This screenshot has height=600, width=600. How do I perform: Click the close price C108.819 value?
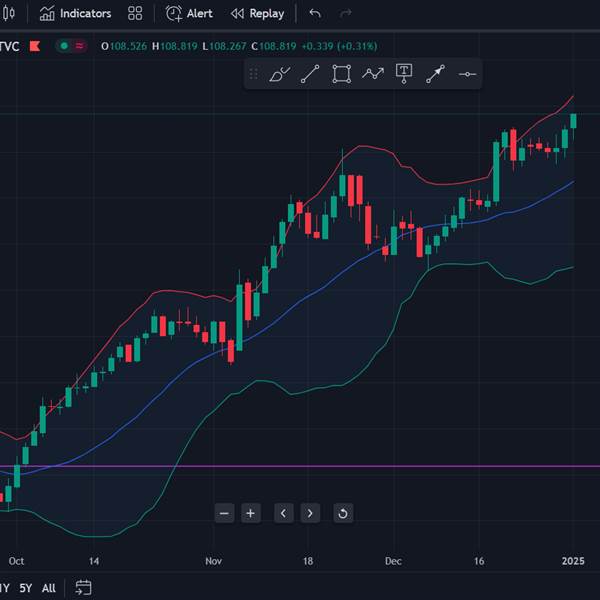click(274, 46)
